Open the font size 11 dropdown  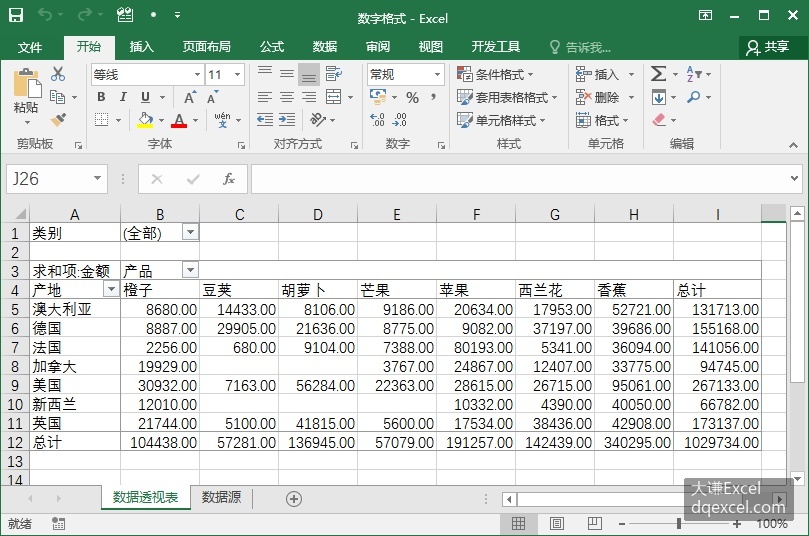click(x=237, y=75)
